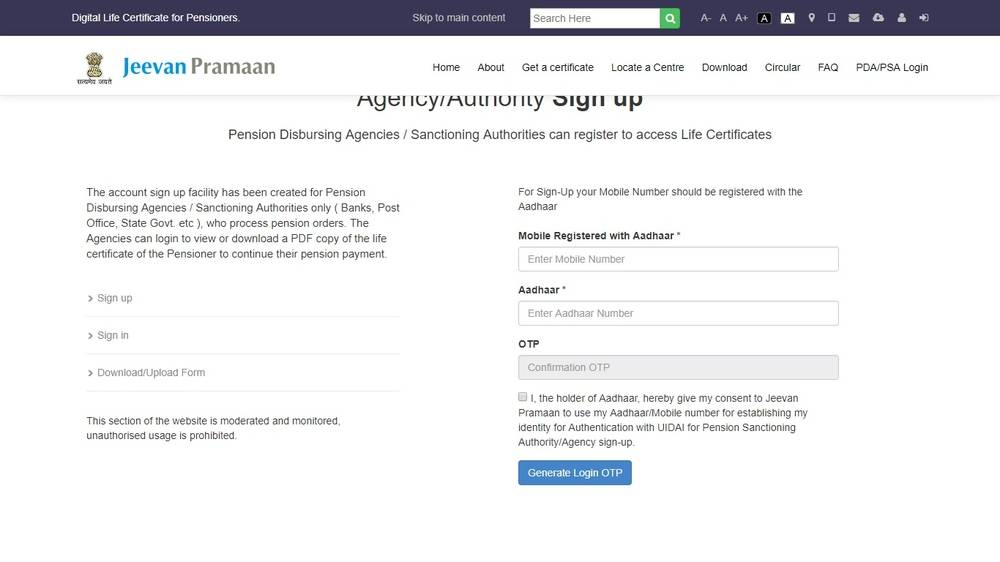Expand the Download/Upload Form section
Viewport: 1000px width, 562px height.
pyautogui.click(x=150, y=372)
